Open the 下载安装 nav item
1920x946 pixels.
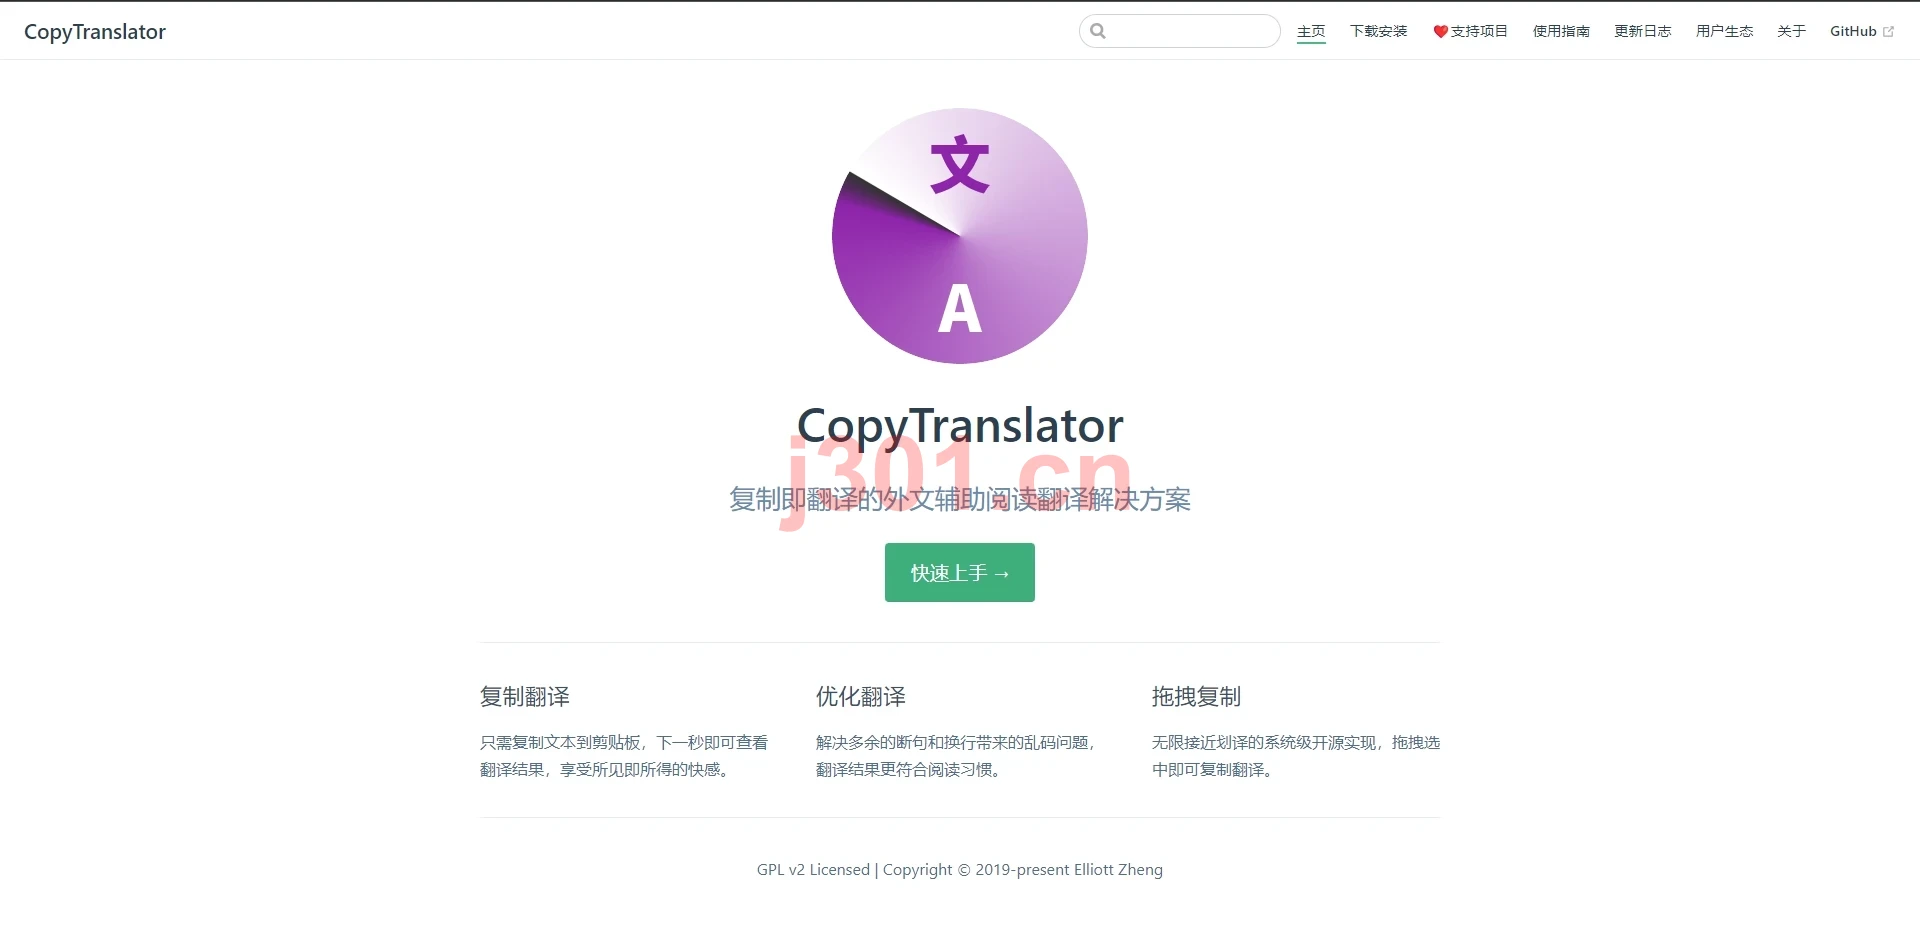pos(1378,31)
